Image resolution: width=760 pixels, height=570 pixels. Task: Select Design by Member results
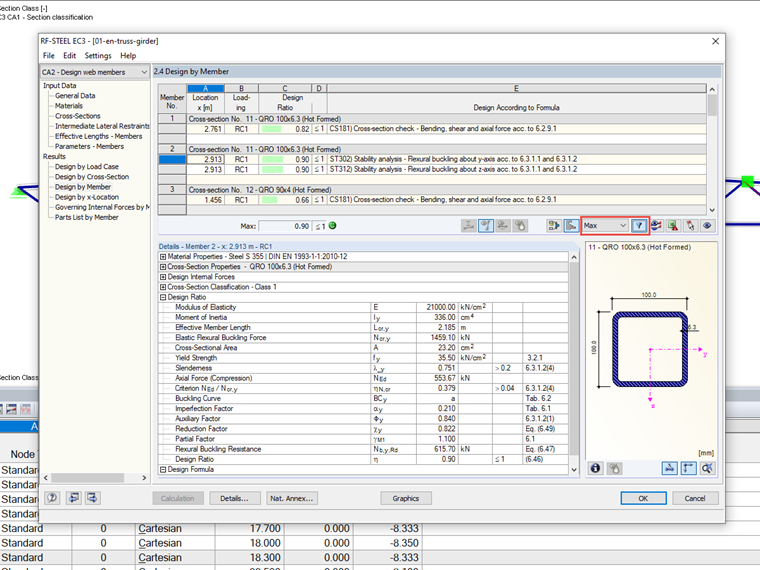(83, 187)
